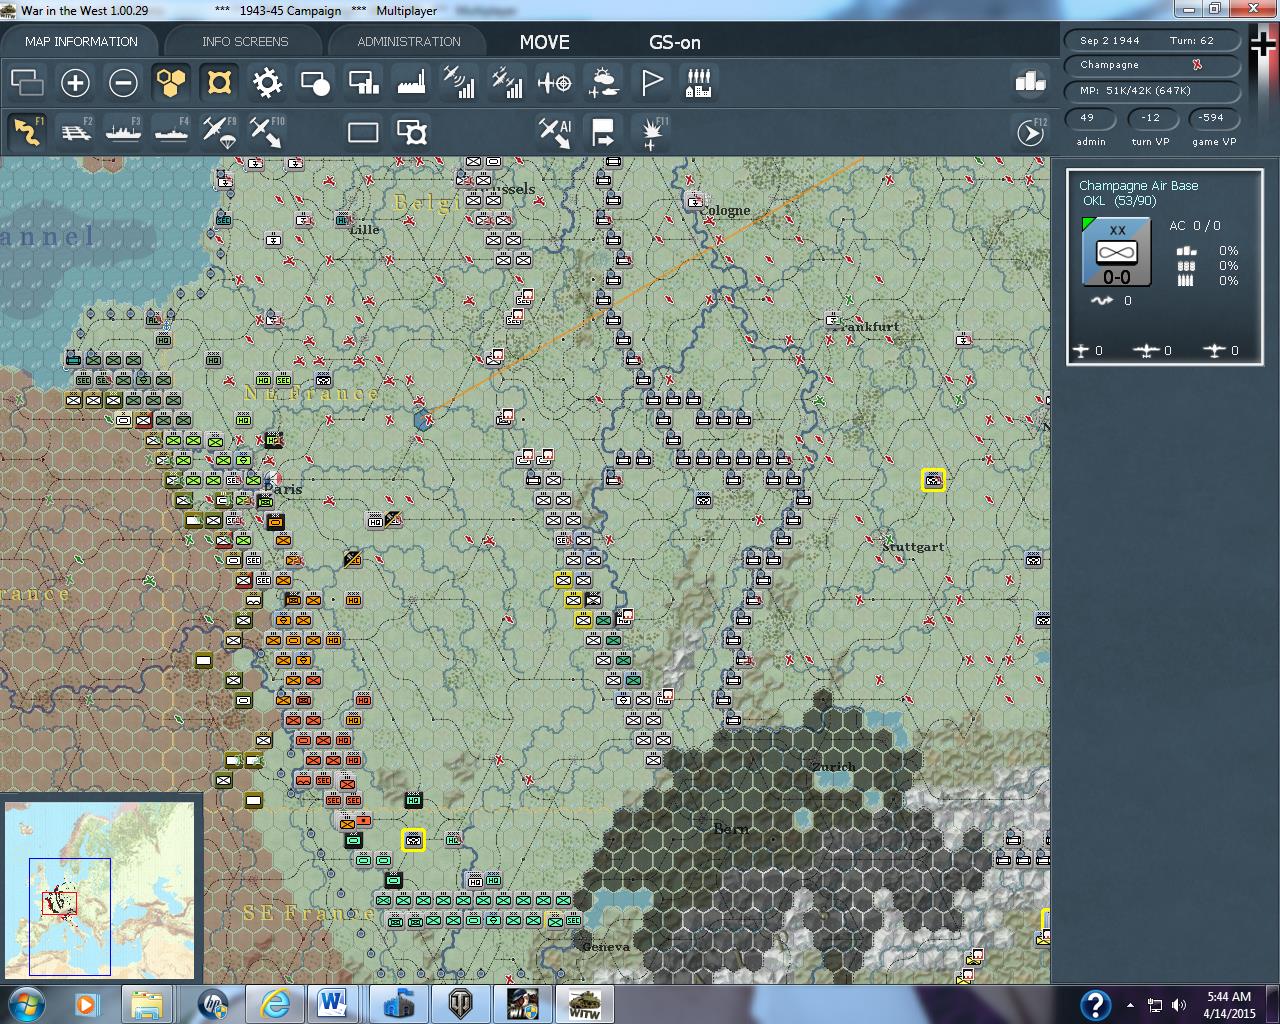Click the gear-shaped fort levels icon
Viewport: 1280px width, 1024px height.
[x=267, y=83]
